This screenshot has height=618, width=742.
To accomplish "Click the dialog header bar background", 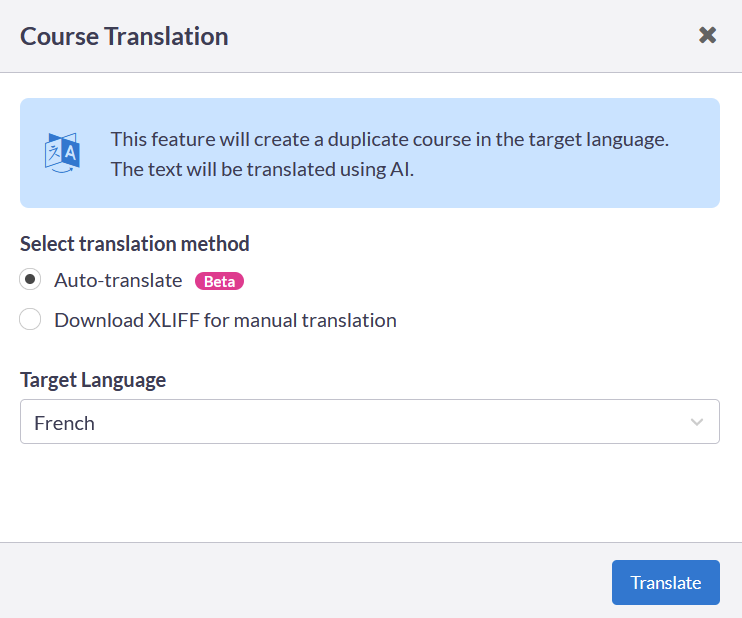I will (450, 36).
